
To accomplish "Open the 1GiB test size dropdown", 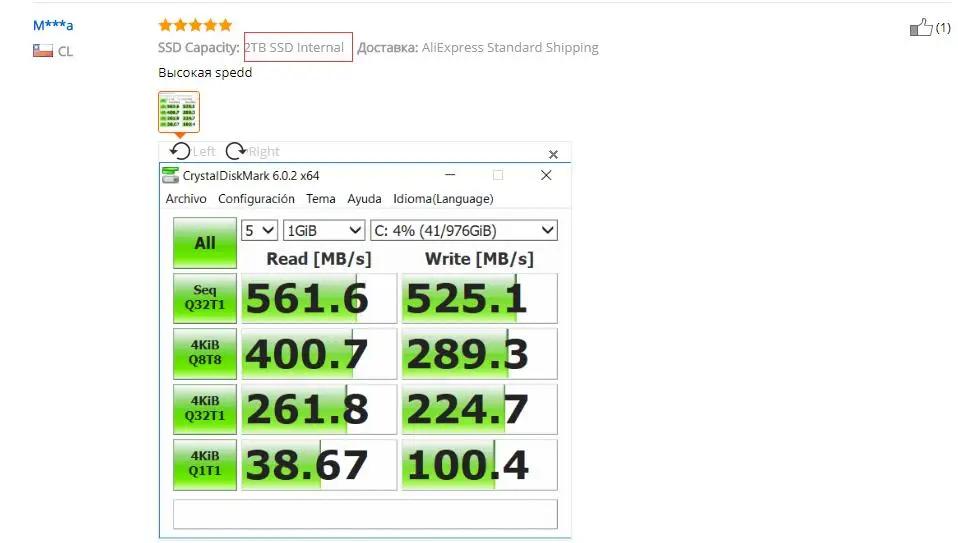I will [324, 230].
